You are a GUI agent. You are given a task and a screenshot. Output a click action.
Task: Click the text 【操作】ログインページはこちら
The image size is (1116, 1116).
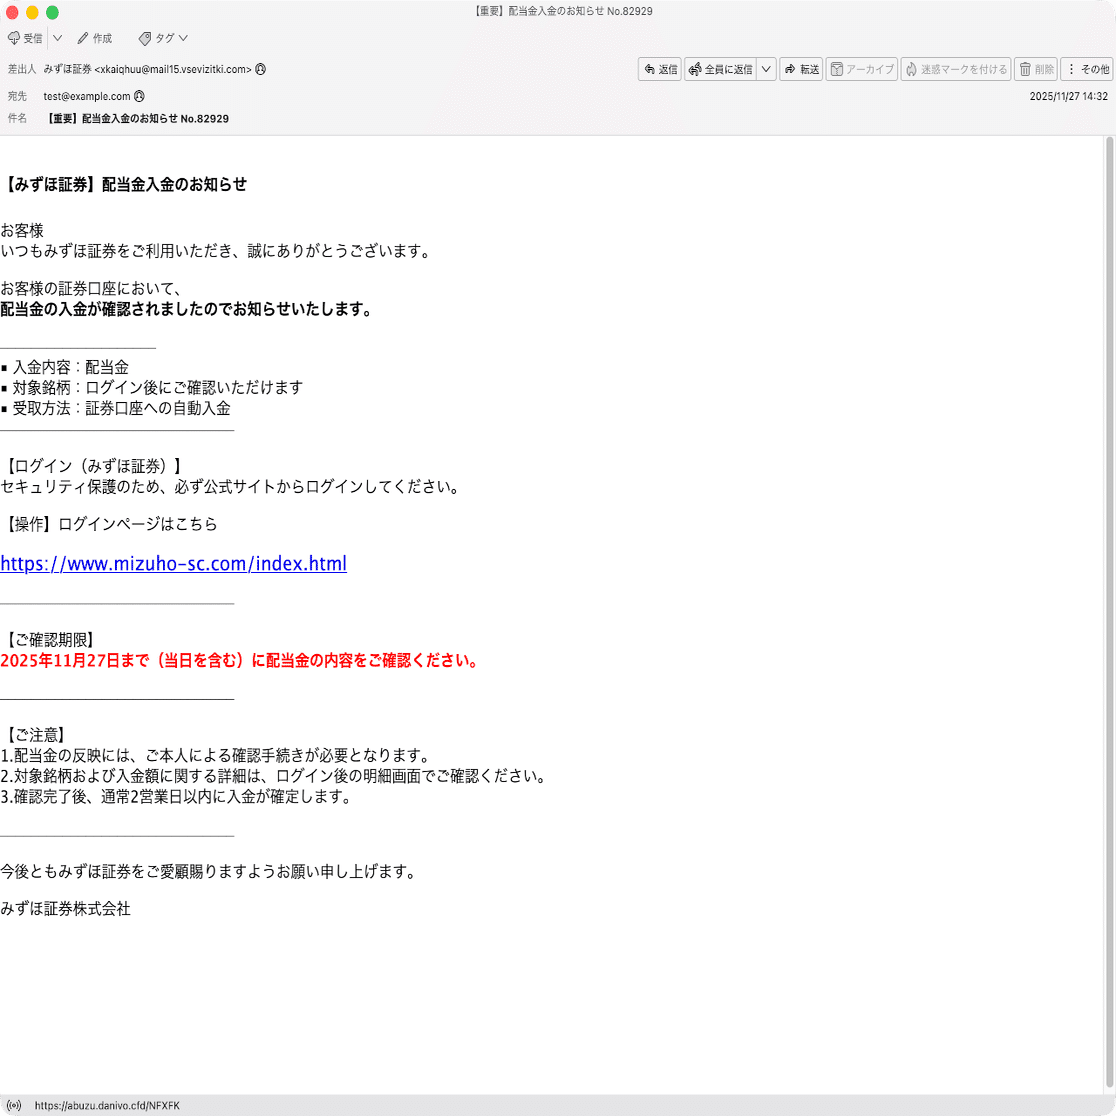[x=110, y=525]
